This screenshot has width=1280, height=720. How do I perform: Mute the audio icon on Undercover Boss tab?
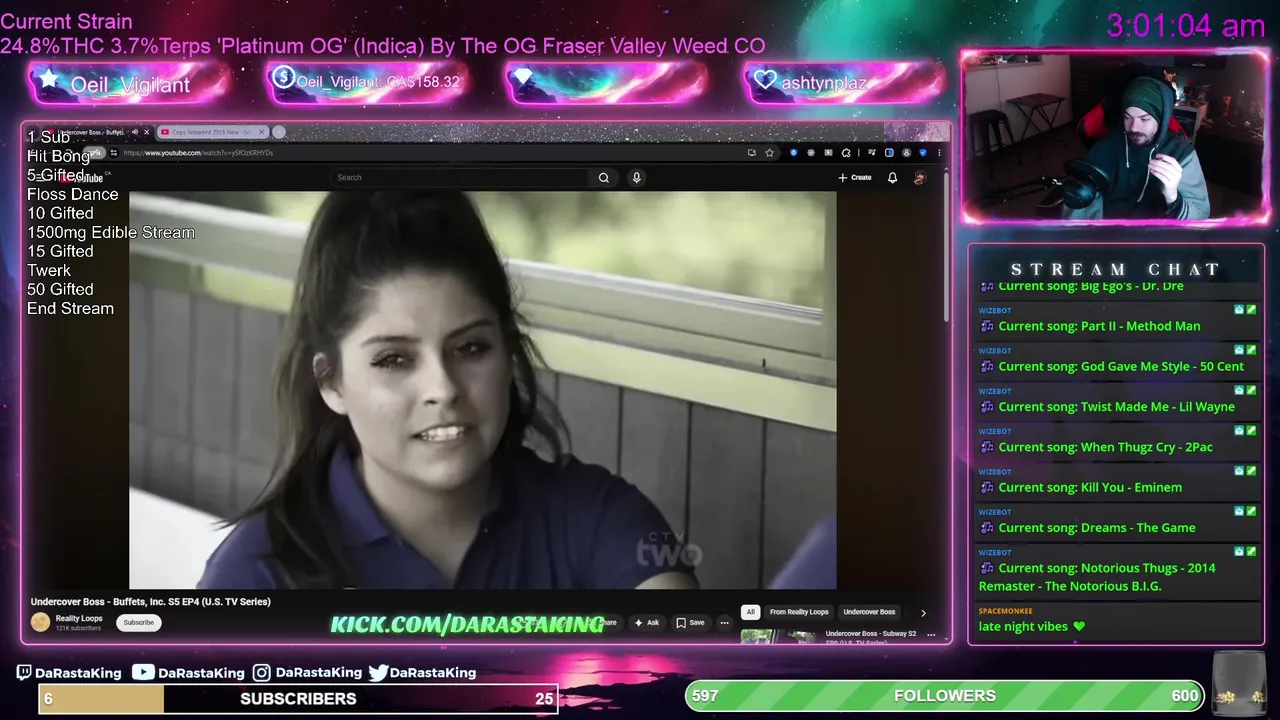[x=135, y=132]
